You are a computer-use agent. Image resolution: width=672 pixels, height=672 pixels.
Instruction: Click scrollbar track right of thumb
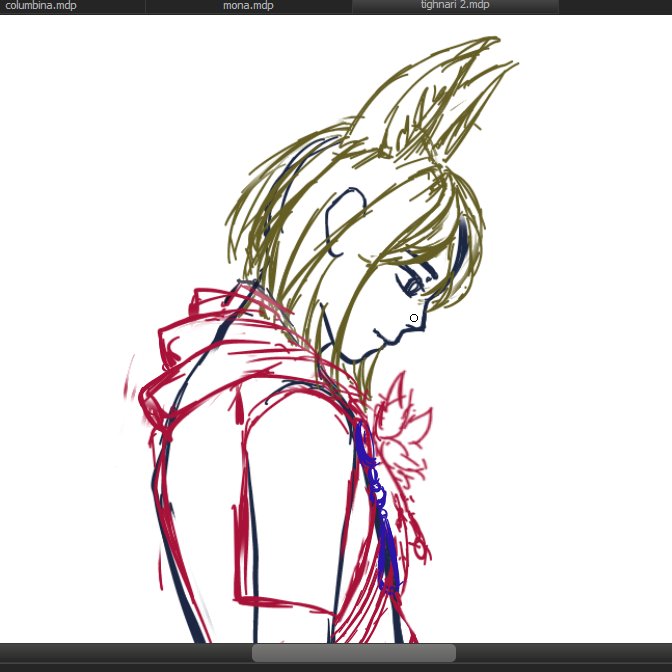[x=564, y=653]
